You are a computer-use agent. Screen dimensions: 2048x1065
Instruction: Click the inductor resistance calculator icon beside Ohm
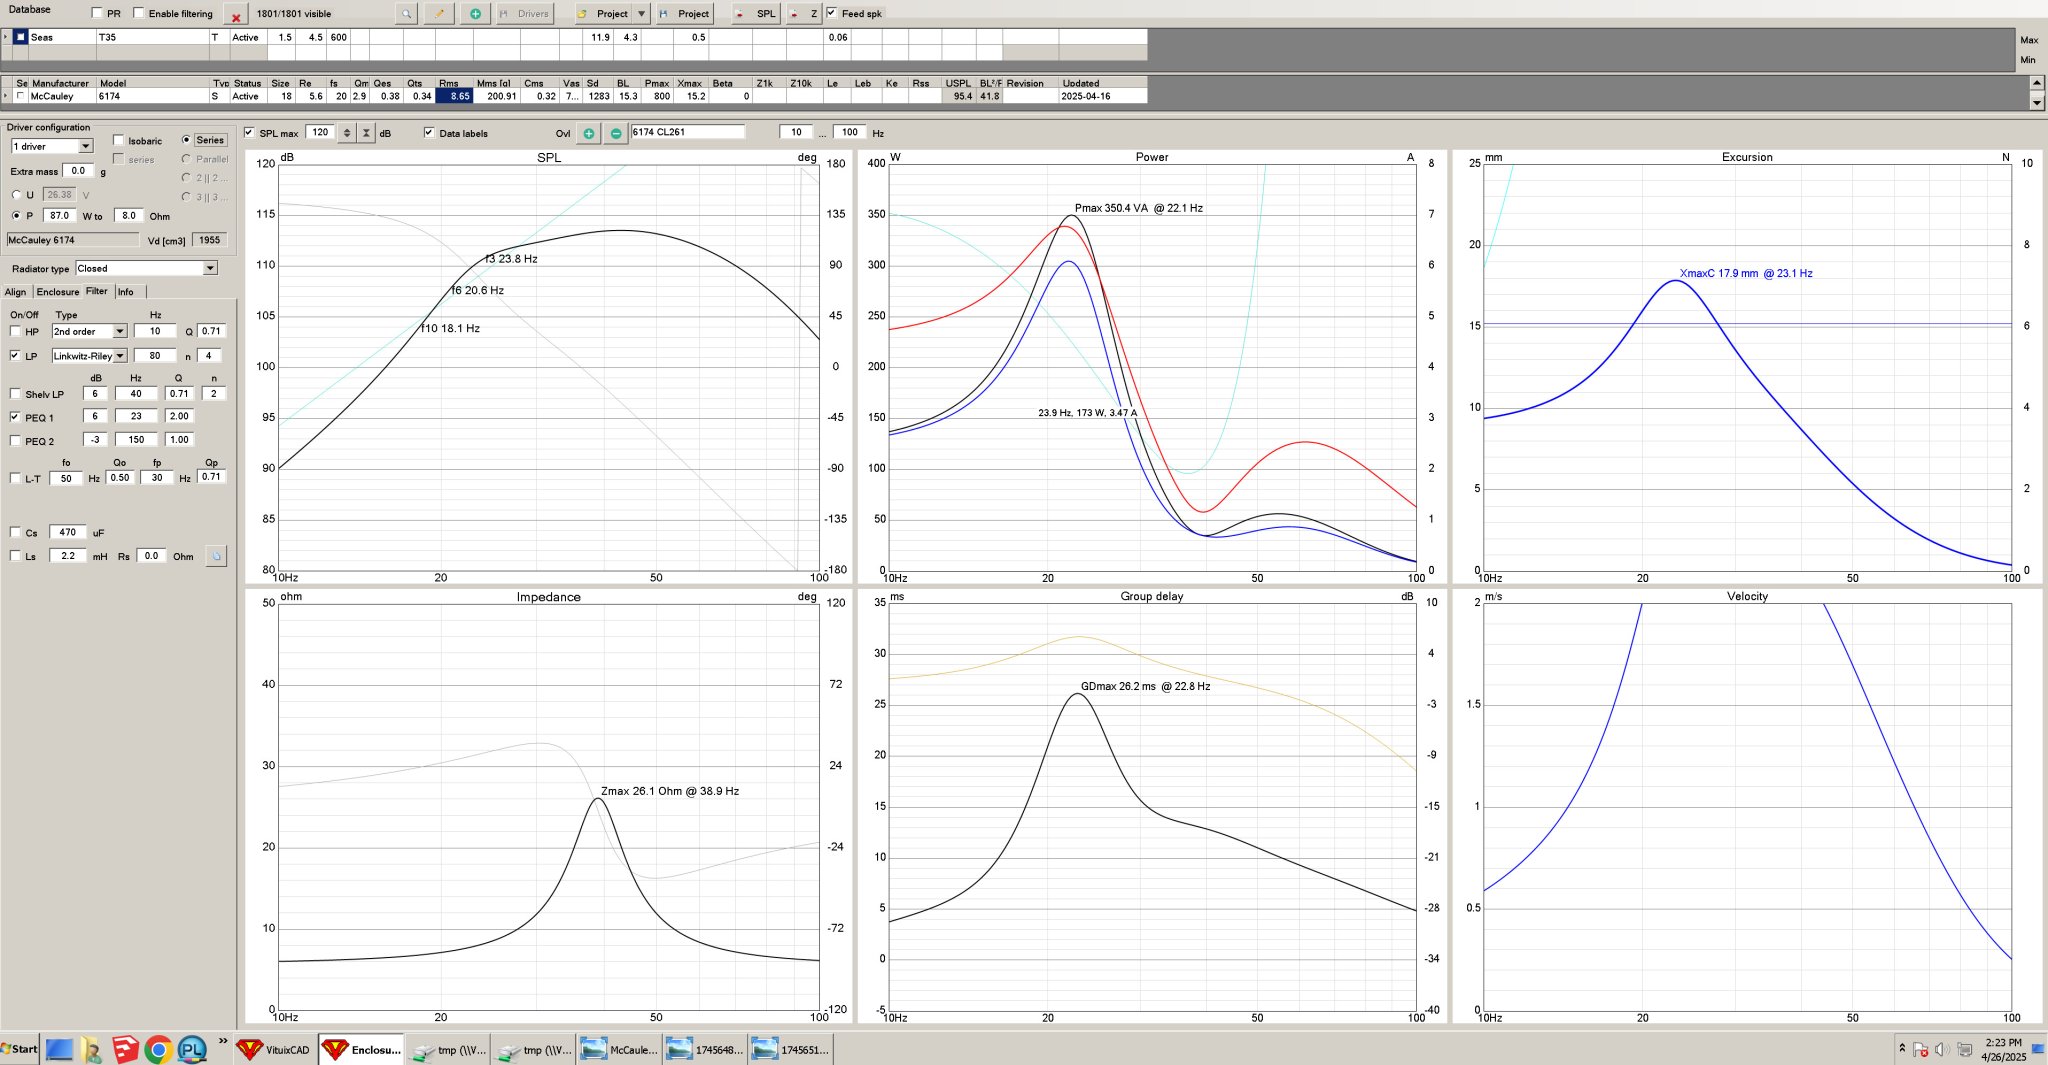point(216,556)
